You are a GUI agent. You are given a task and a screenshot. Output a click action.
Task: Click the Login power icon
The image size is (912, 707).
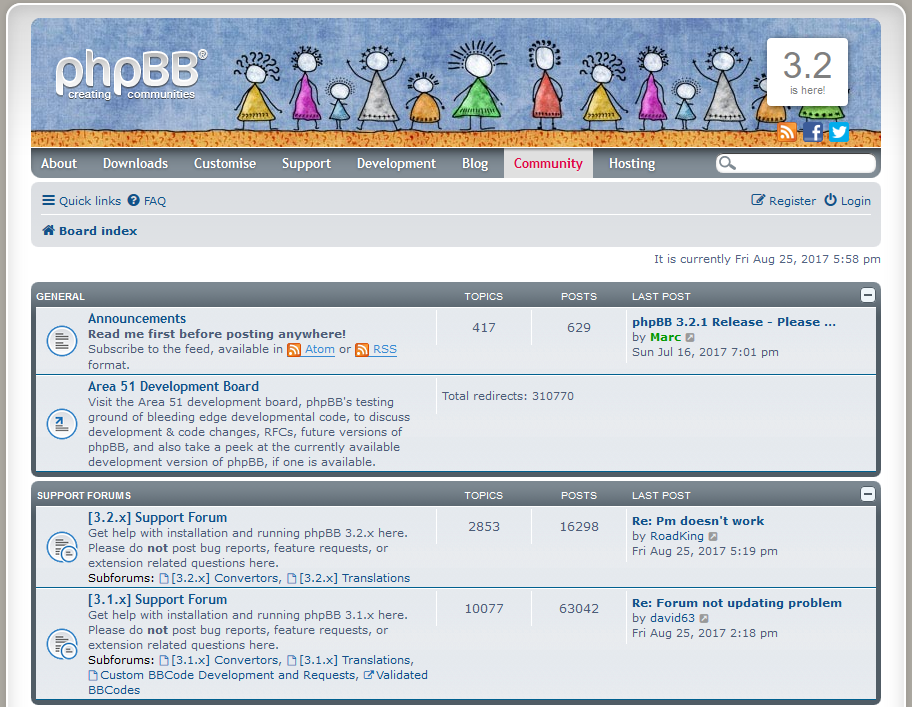click(x=831, y=200)
